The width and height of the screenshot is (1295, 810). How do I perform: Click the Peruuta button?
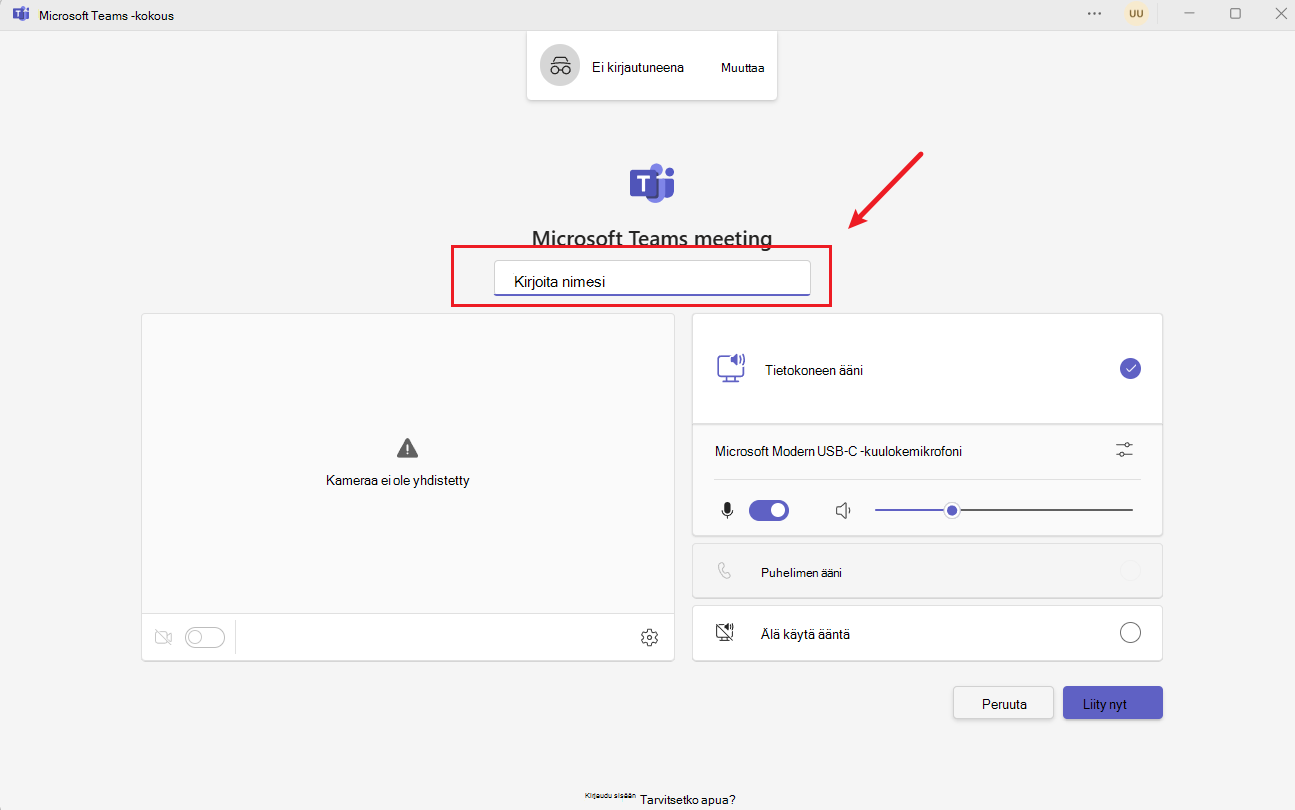point(1004,703)
